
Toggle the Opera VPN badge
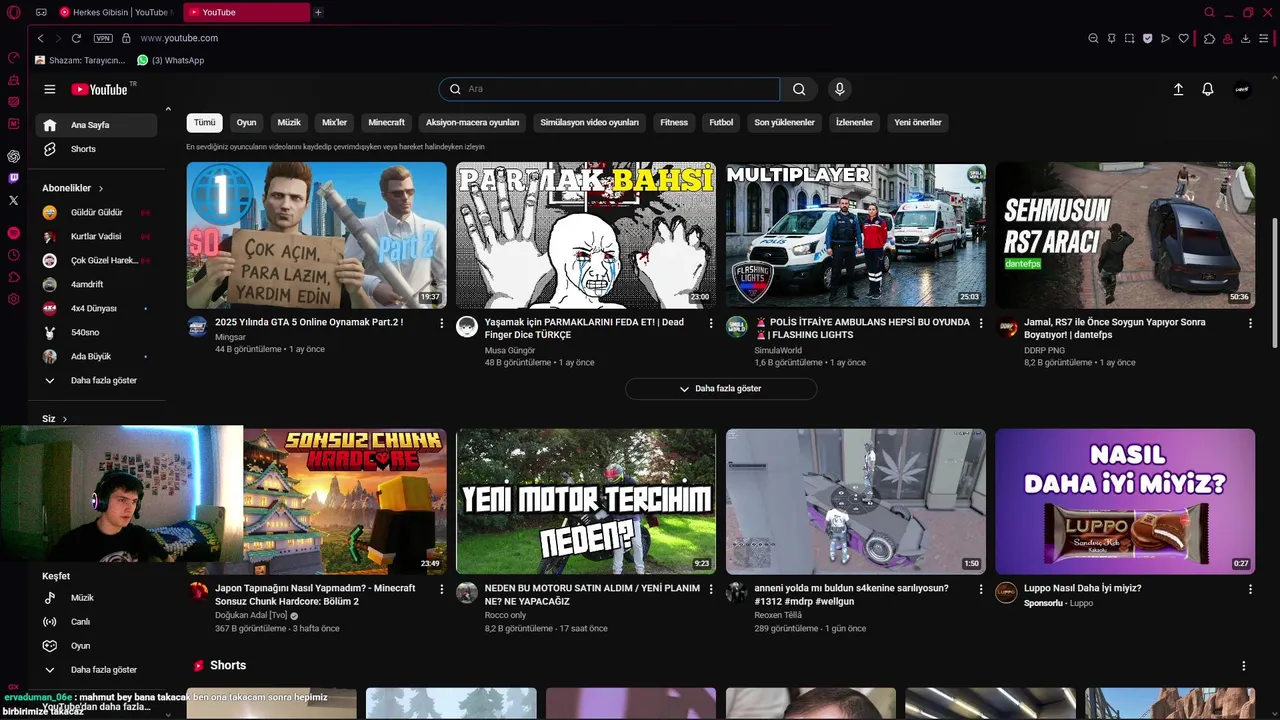coord(103,38)
